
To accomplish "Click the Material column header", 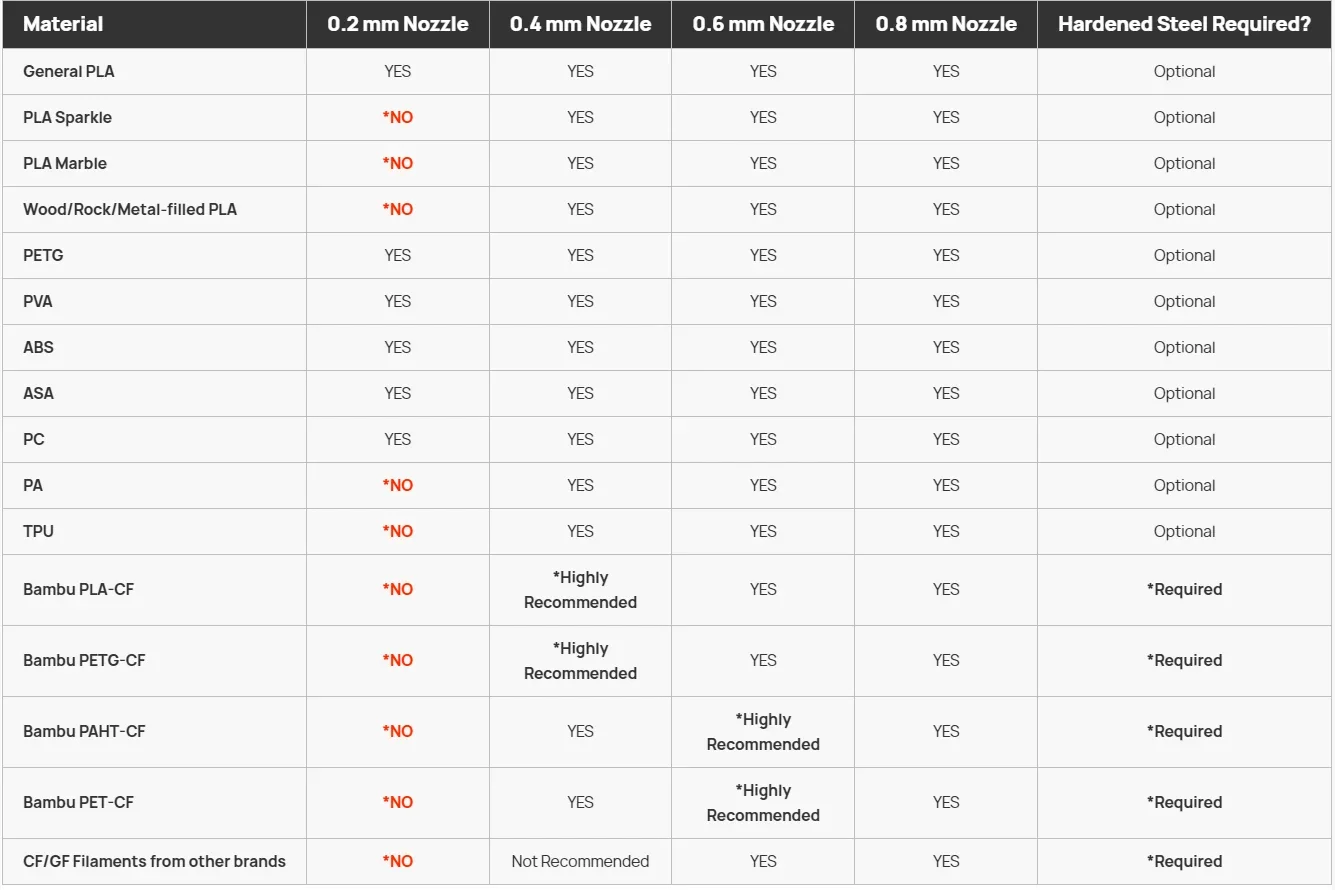I will [63, 24].
